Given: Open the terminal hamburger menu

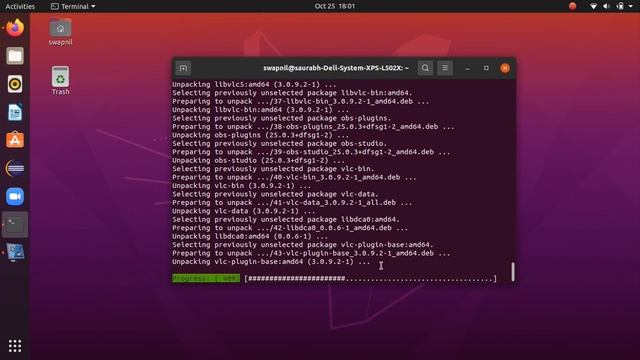Looking at the screenshot, I should [445, 68].
